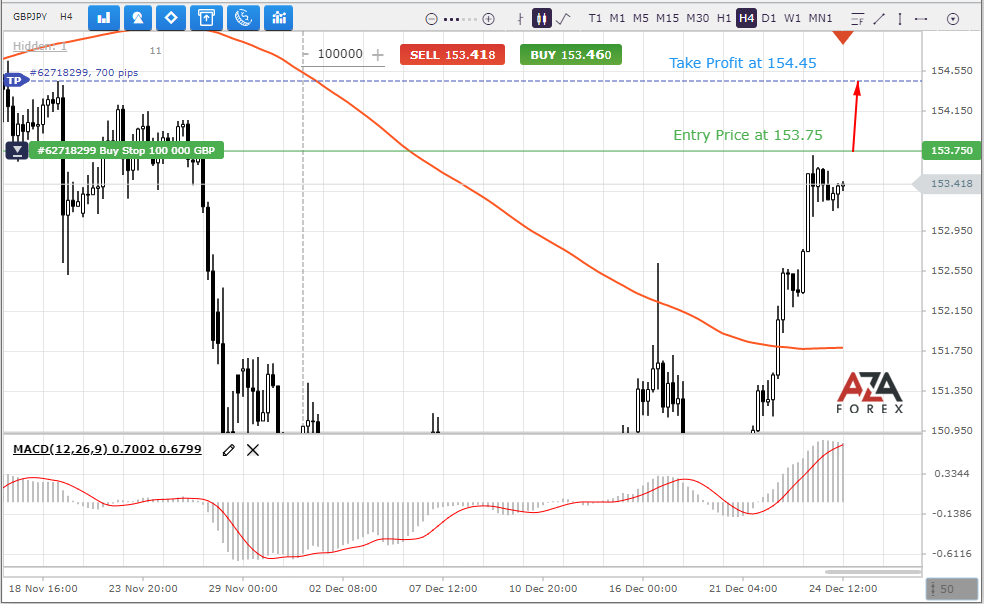Select MN1 monthly timeframe
Screen dimensions: 984x604
(820, 18)
